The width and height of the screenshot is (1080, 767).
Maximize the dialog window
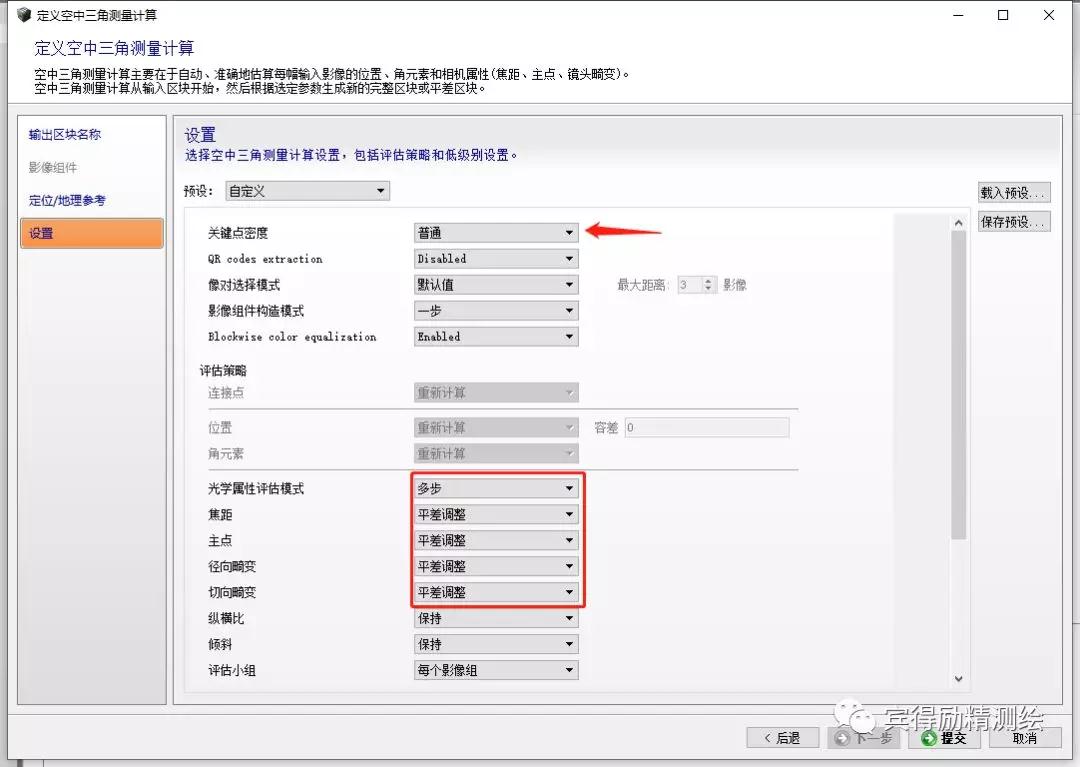click(x=1003, y=15)
